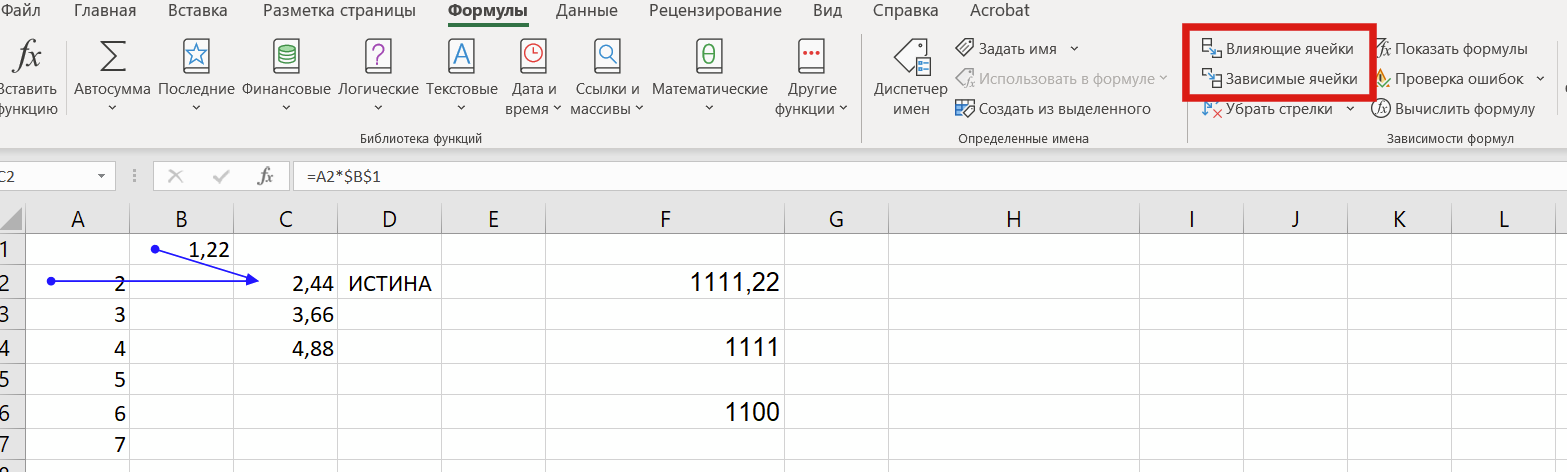1567x472 pixels.
Task: Open the Acrobat tab
Action: [x=1000, y=11]
